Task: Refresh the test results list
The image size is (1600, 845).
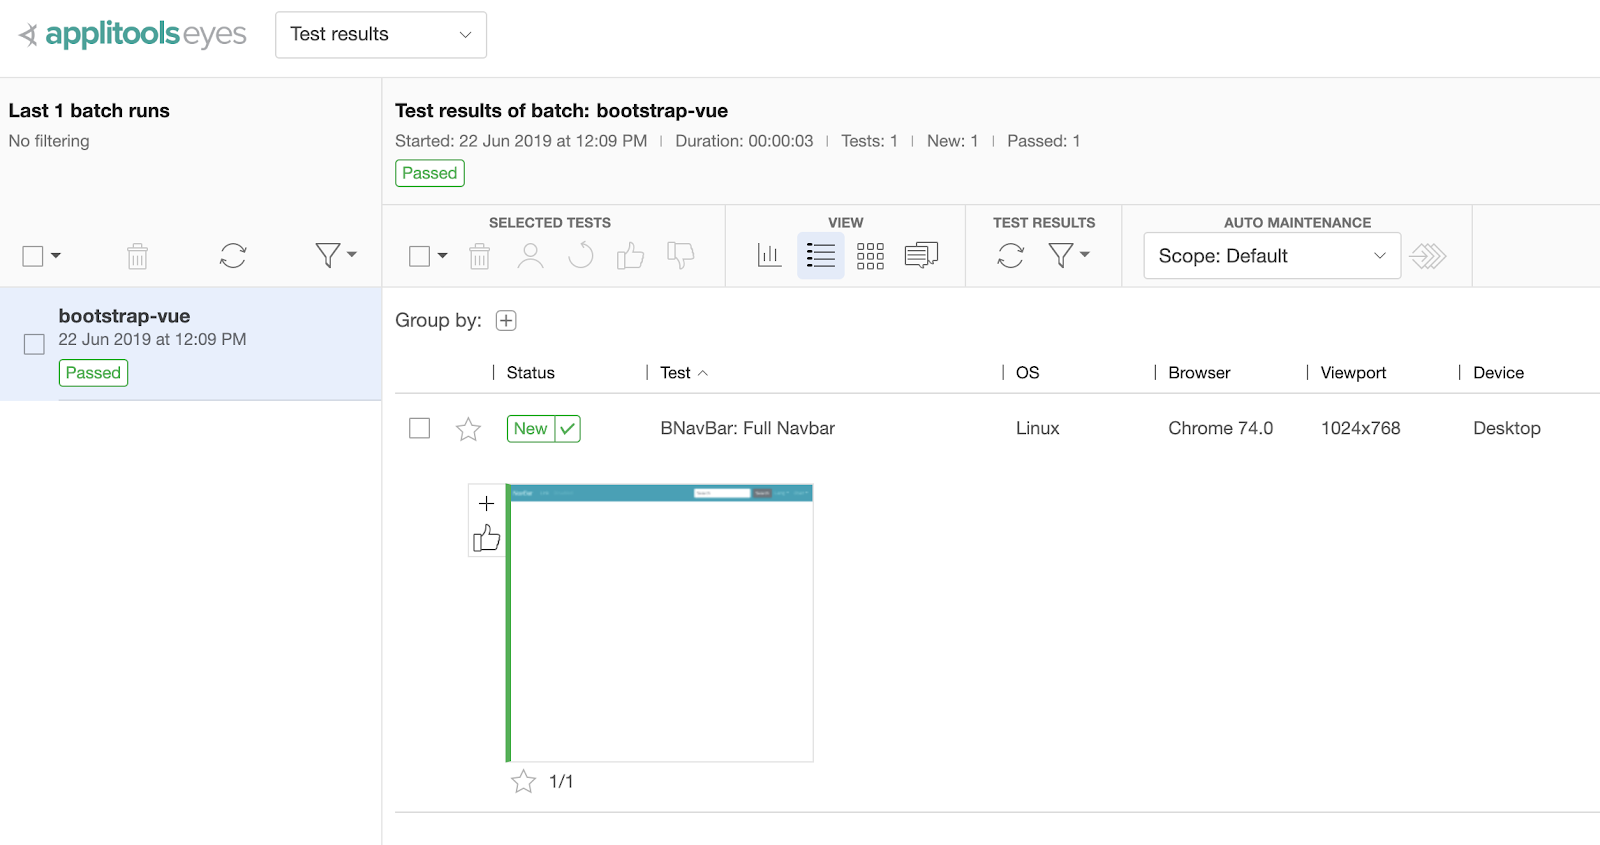Action: pos(1011,256)
